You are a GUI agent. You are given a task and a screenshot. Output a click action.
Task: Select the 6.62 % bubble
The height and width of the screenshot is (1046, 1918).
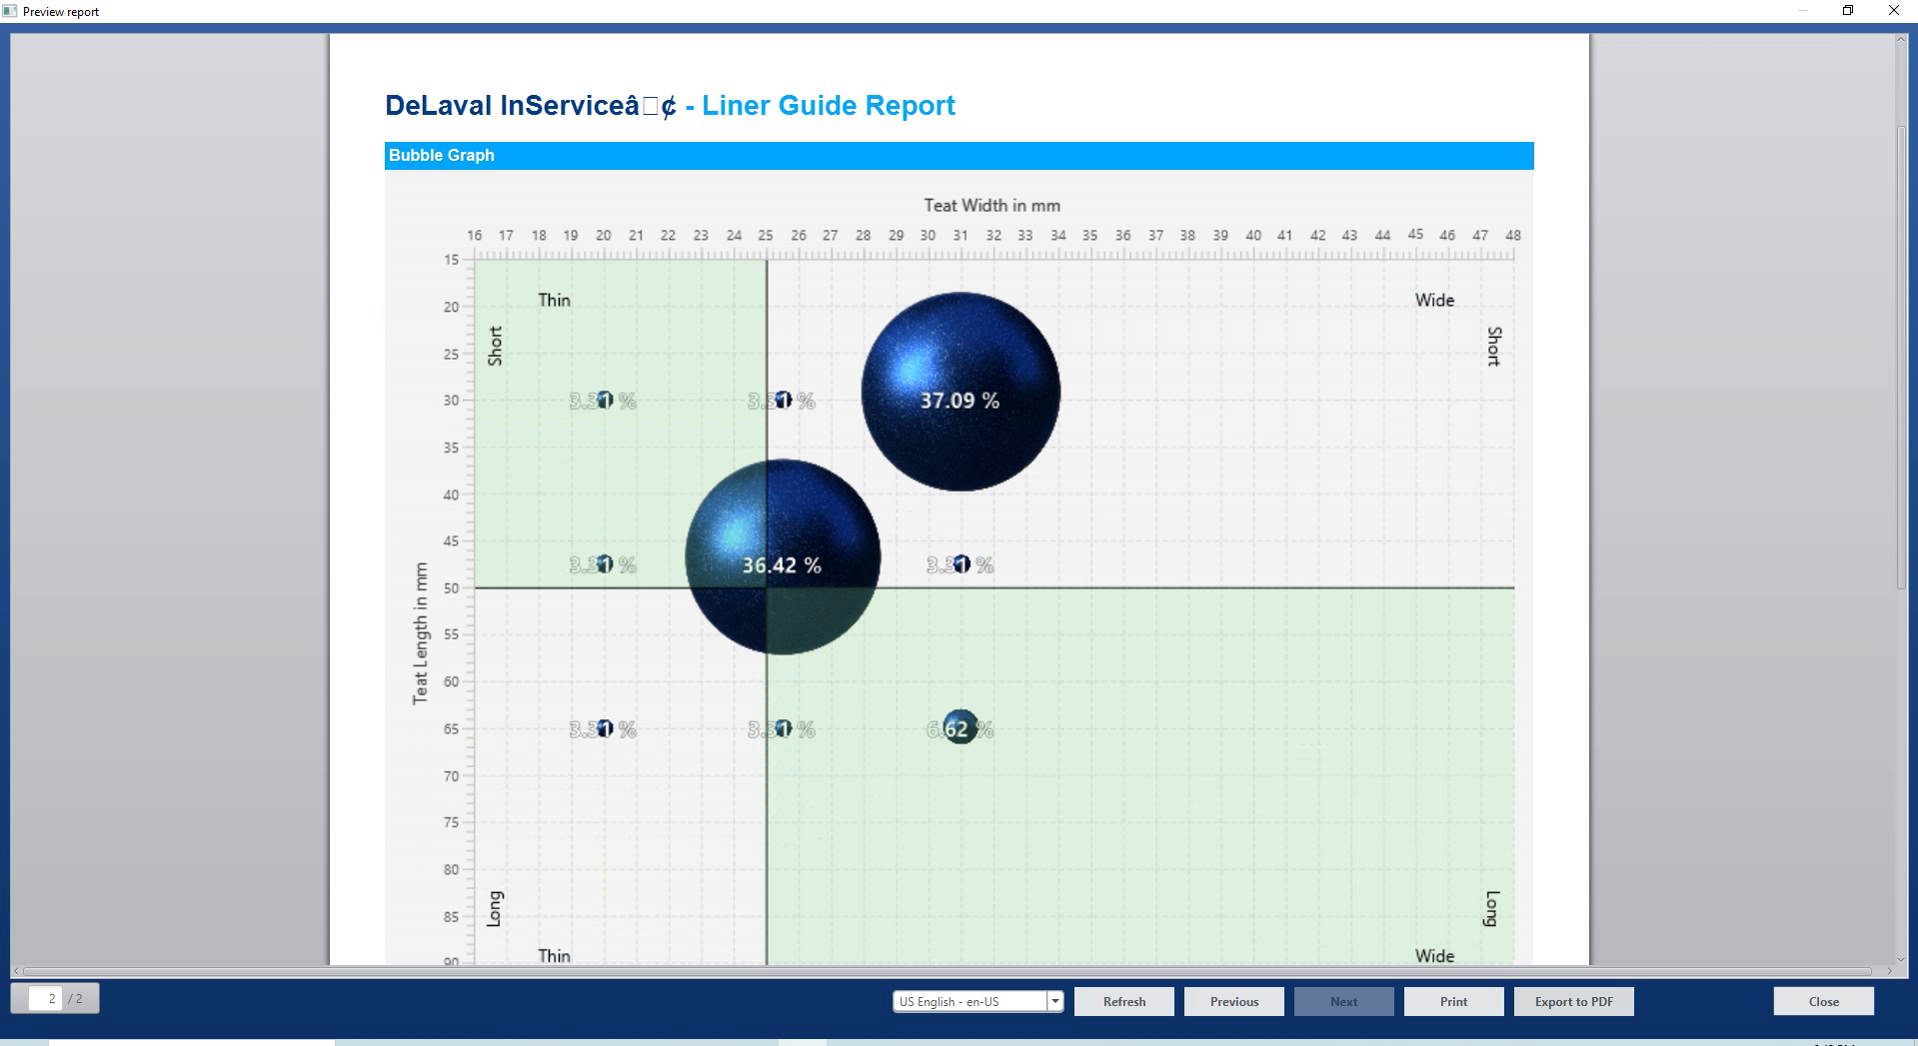tap(960, 728)
